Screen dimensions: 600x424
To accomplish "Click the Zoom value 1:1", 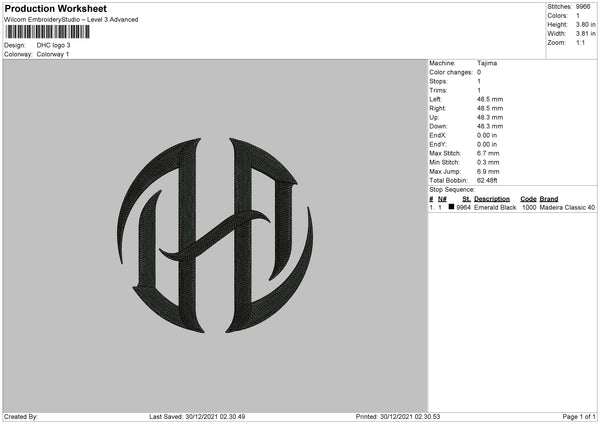I will coord(580,42).
